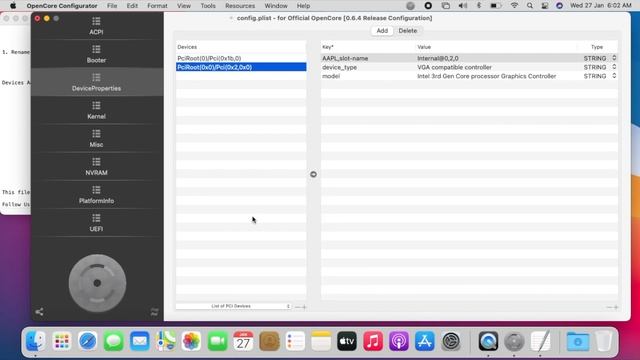Open the List of PCI Devices dropdown
This screenshot has width=640, height=360.
coord(233,306)
